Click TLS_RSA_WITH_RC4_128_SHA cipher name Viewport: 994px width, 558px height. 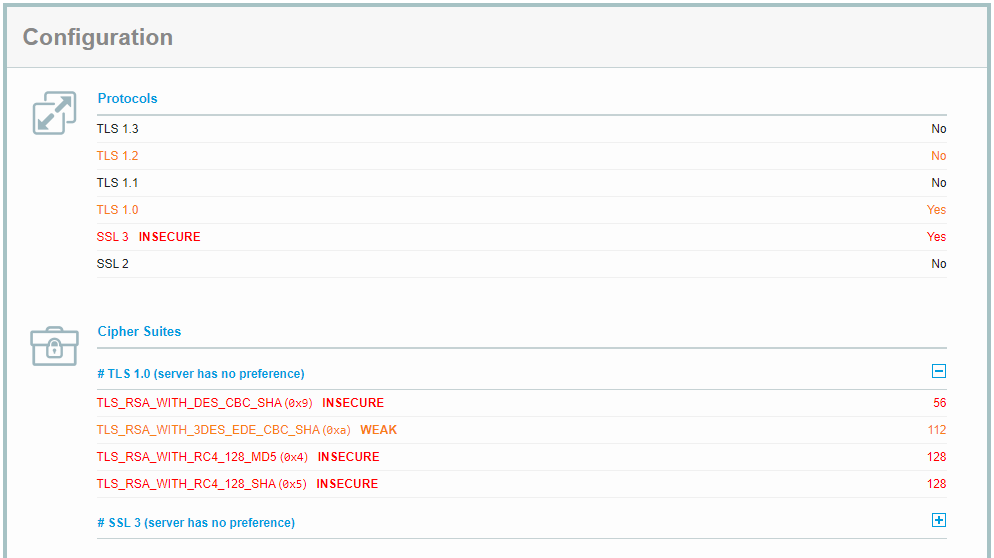pyautogui.click(x=186, y=484)
